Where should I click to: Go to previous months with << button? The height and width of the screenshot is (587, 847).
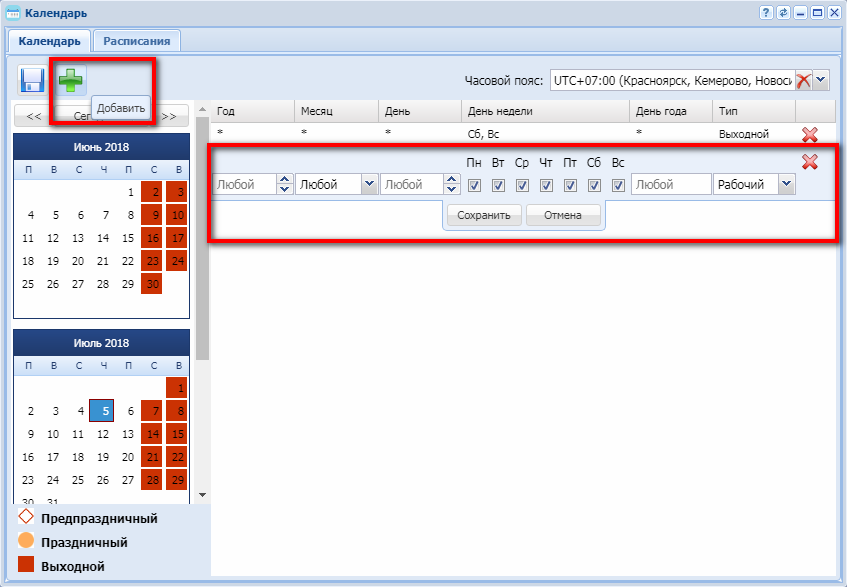pos(34,116)
